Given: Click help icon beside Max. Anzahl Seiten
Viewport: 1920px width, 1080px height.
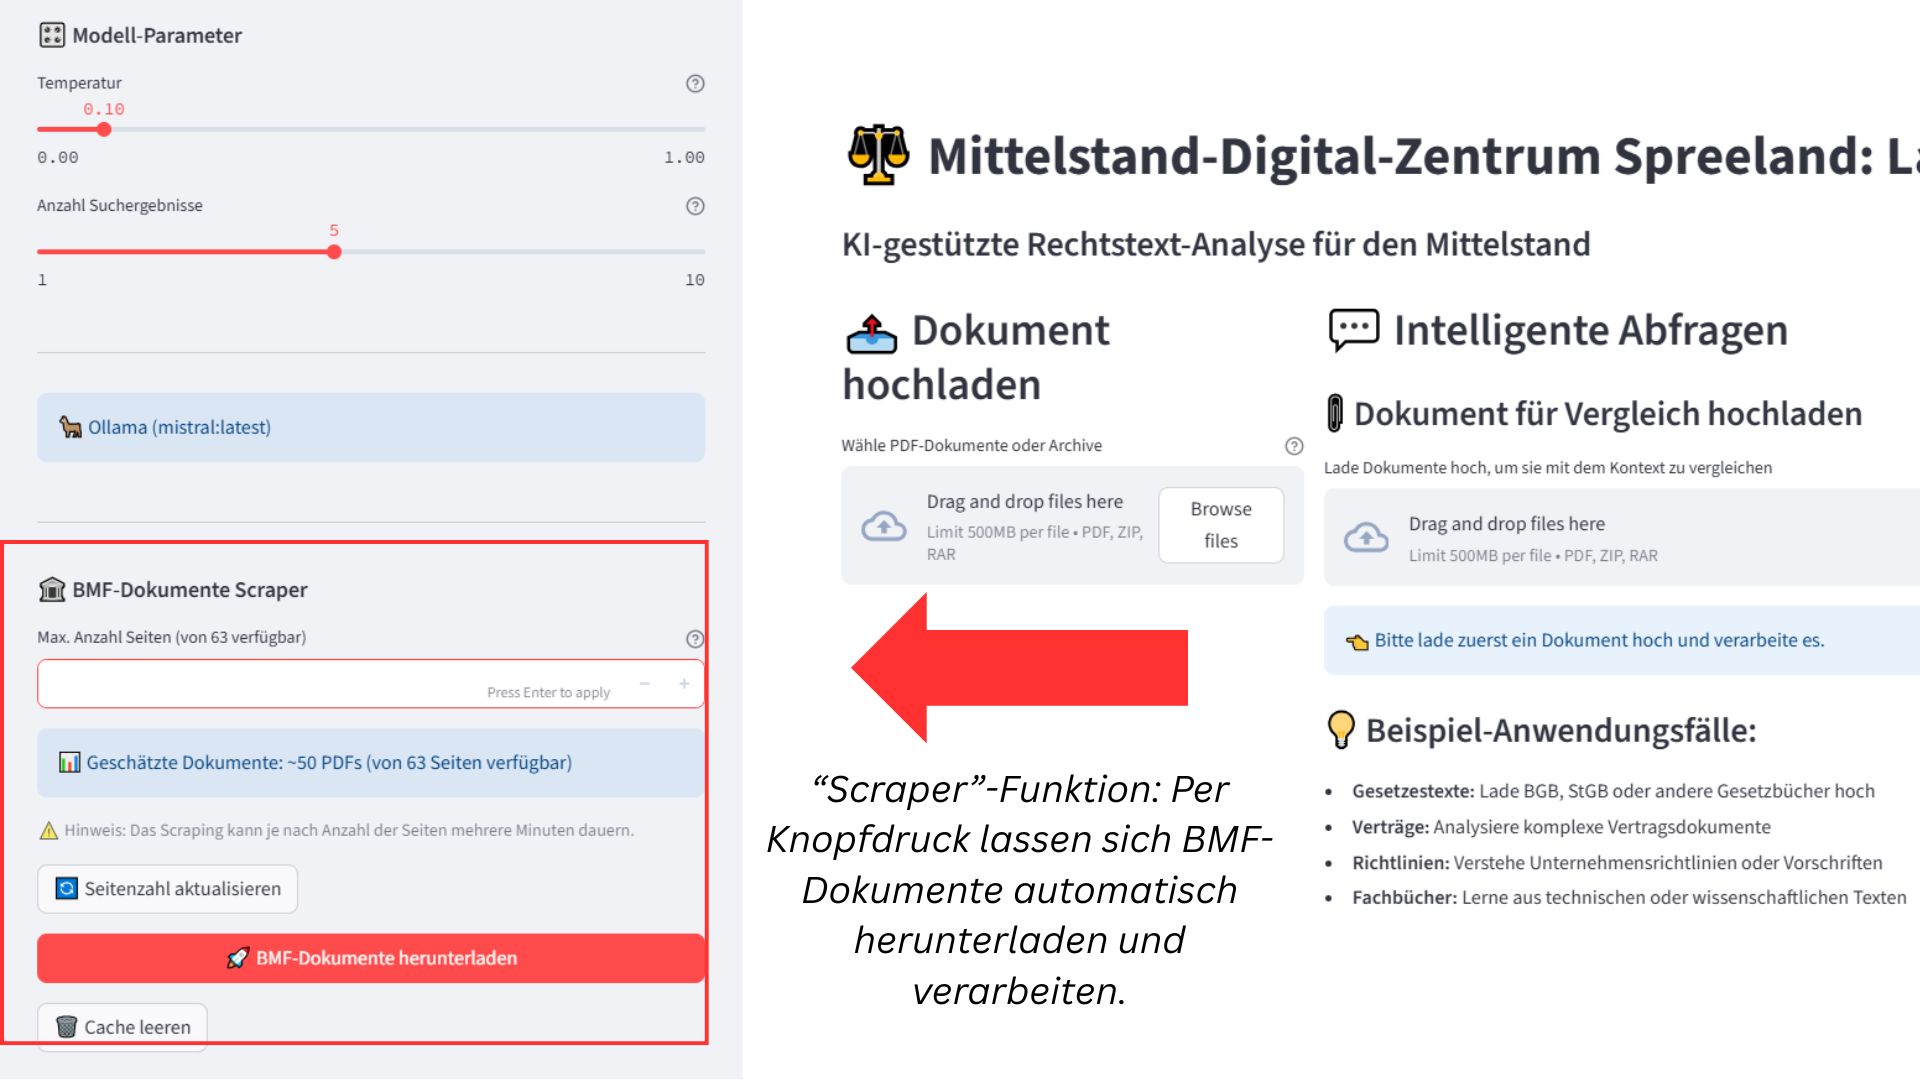Looking at the screenshot, I should point(695,639).
